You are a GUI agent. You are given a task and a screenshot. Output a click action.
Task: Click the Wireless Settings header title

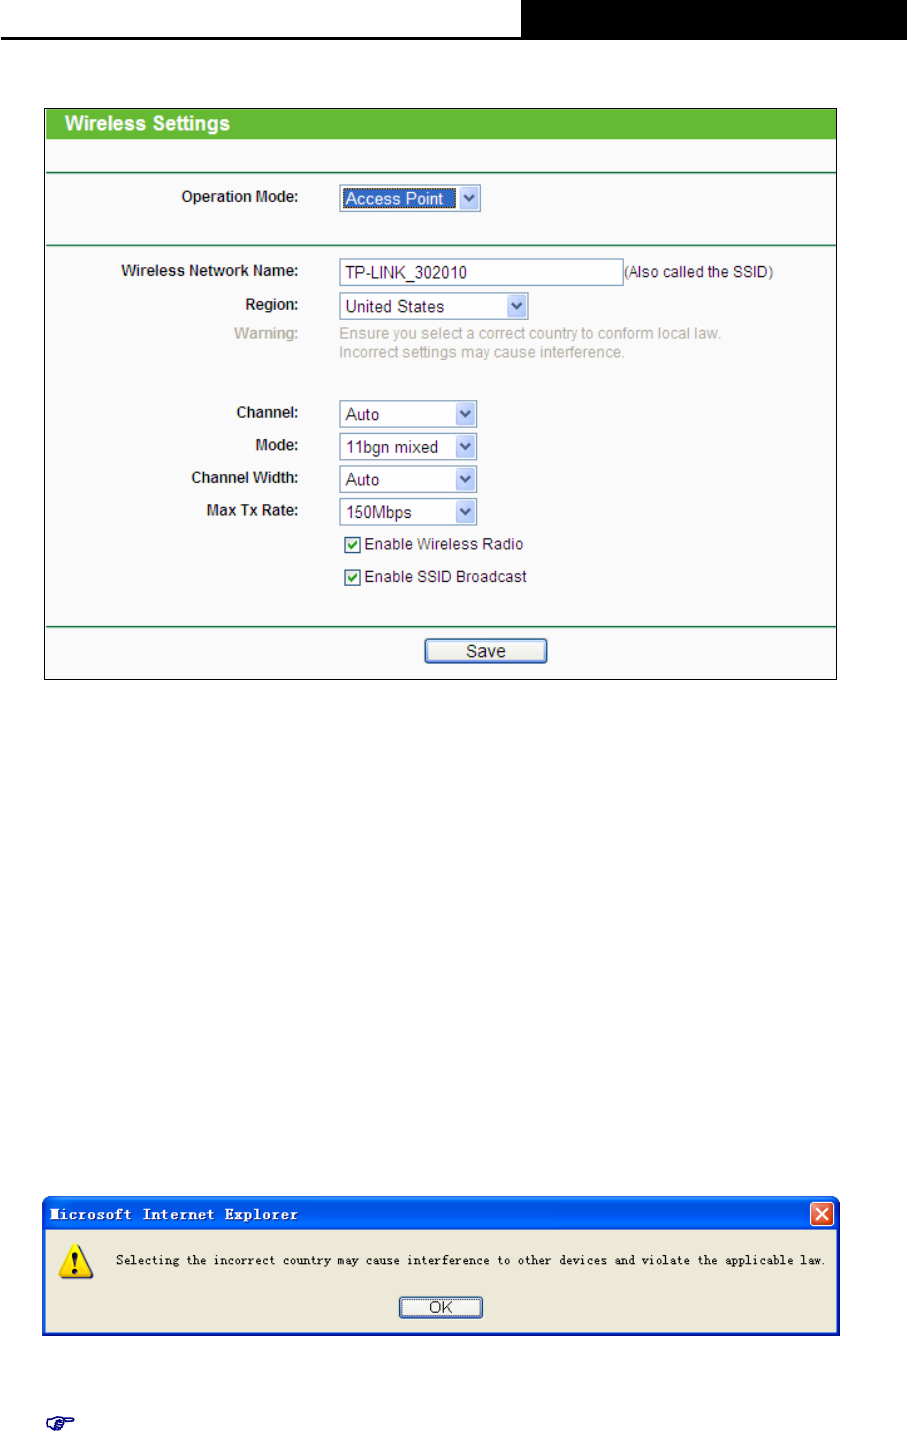click(147, 124)
